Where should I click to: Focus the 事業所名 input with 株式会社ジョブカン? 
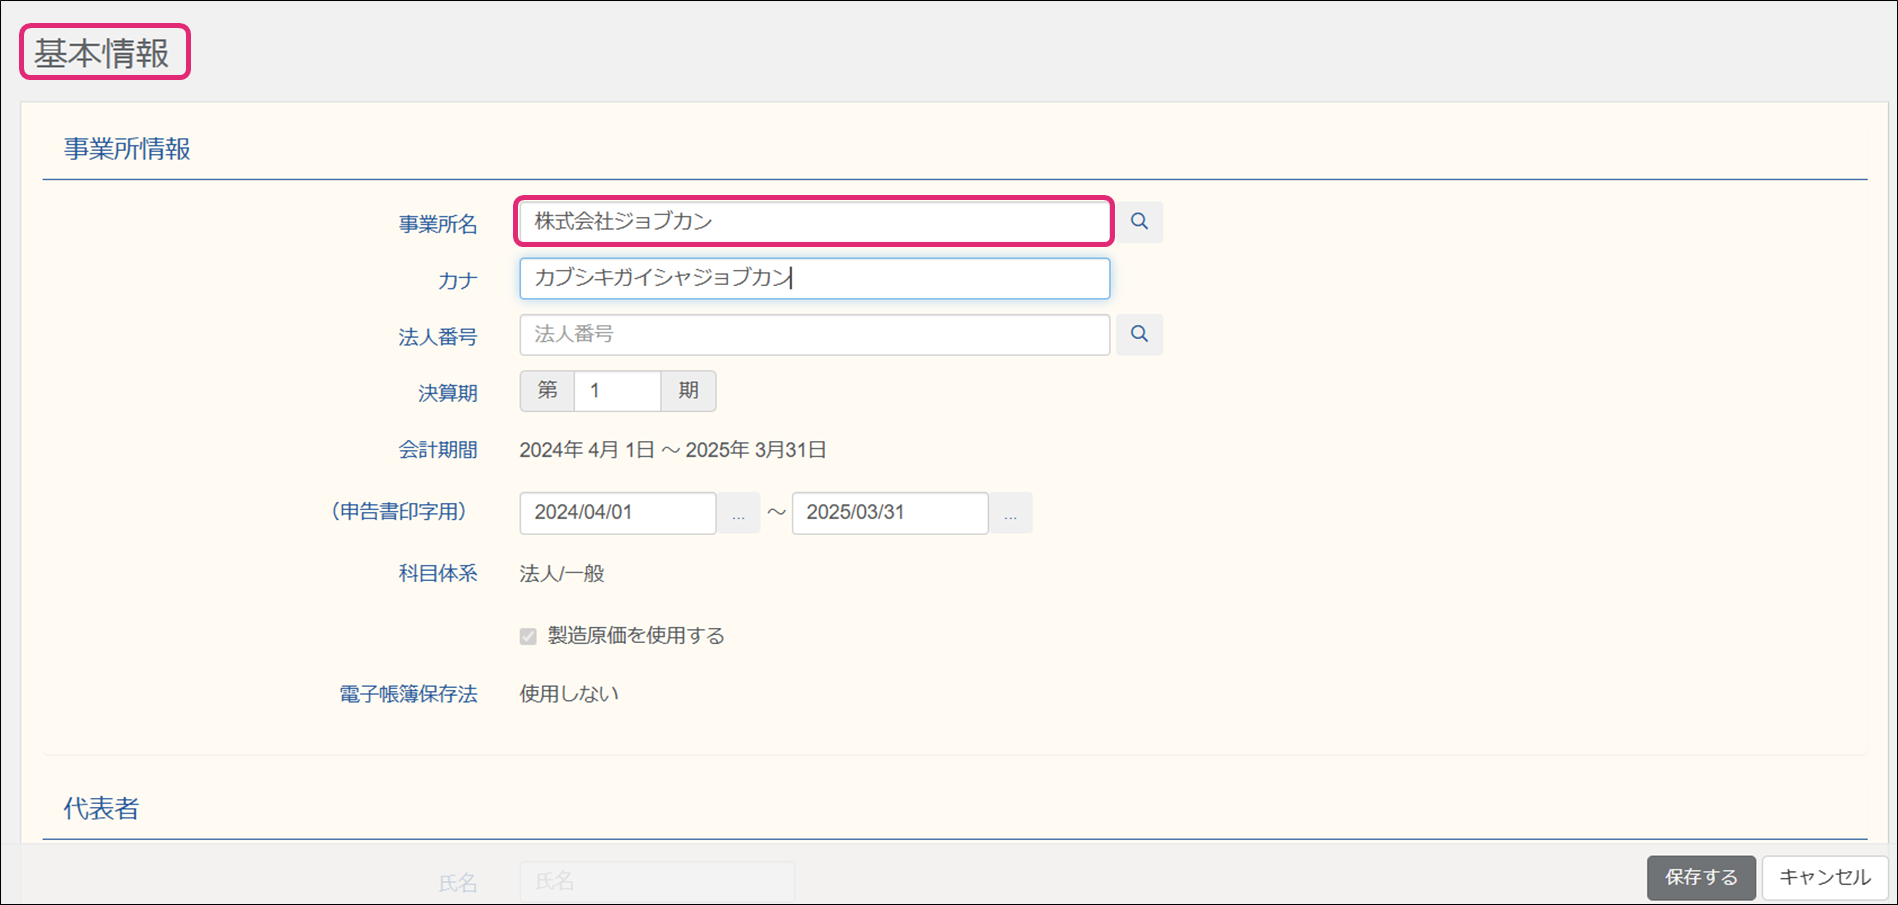pyautogui.click(x=814, y=222)
